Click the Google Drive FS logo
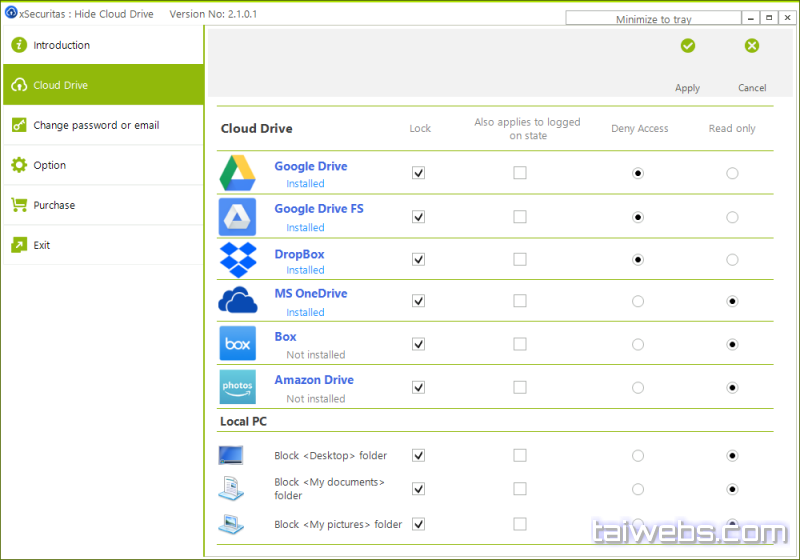 tap(238, 217)
